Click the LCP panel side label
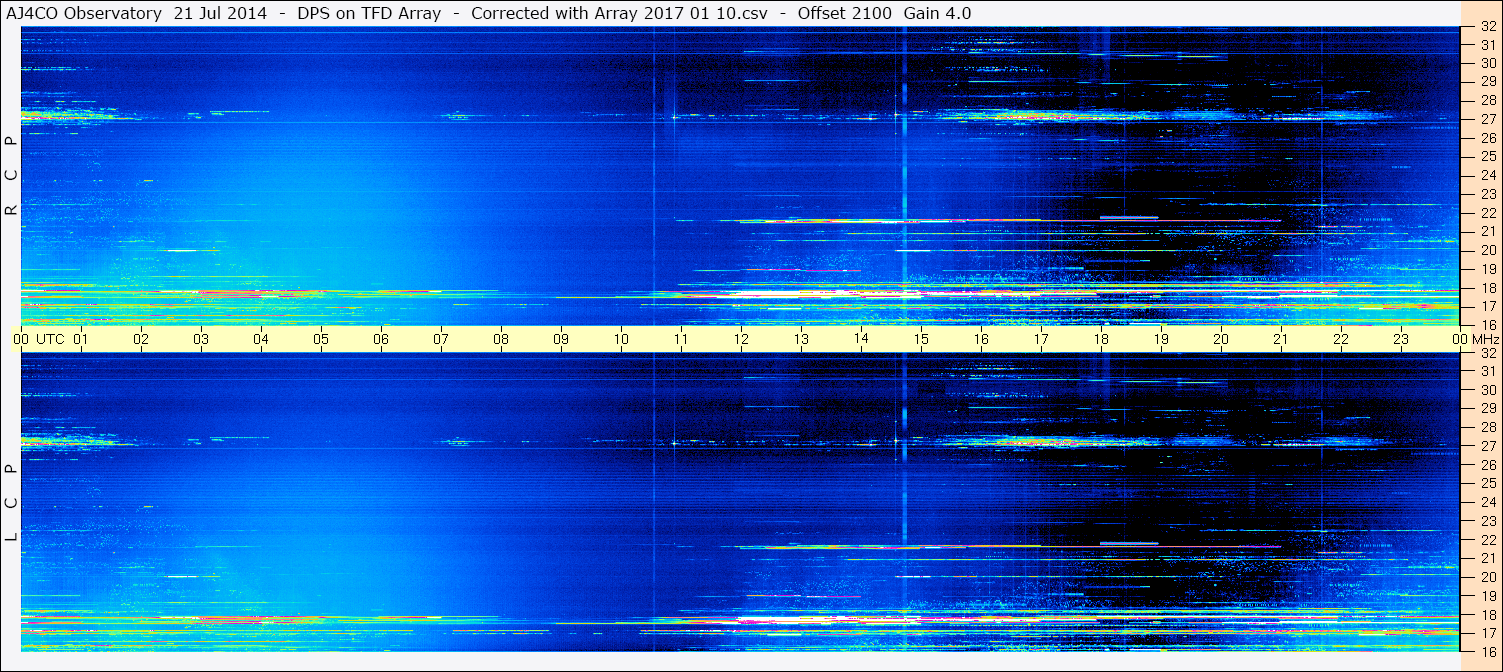 coord(11,503)
